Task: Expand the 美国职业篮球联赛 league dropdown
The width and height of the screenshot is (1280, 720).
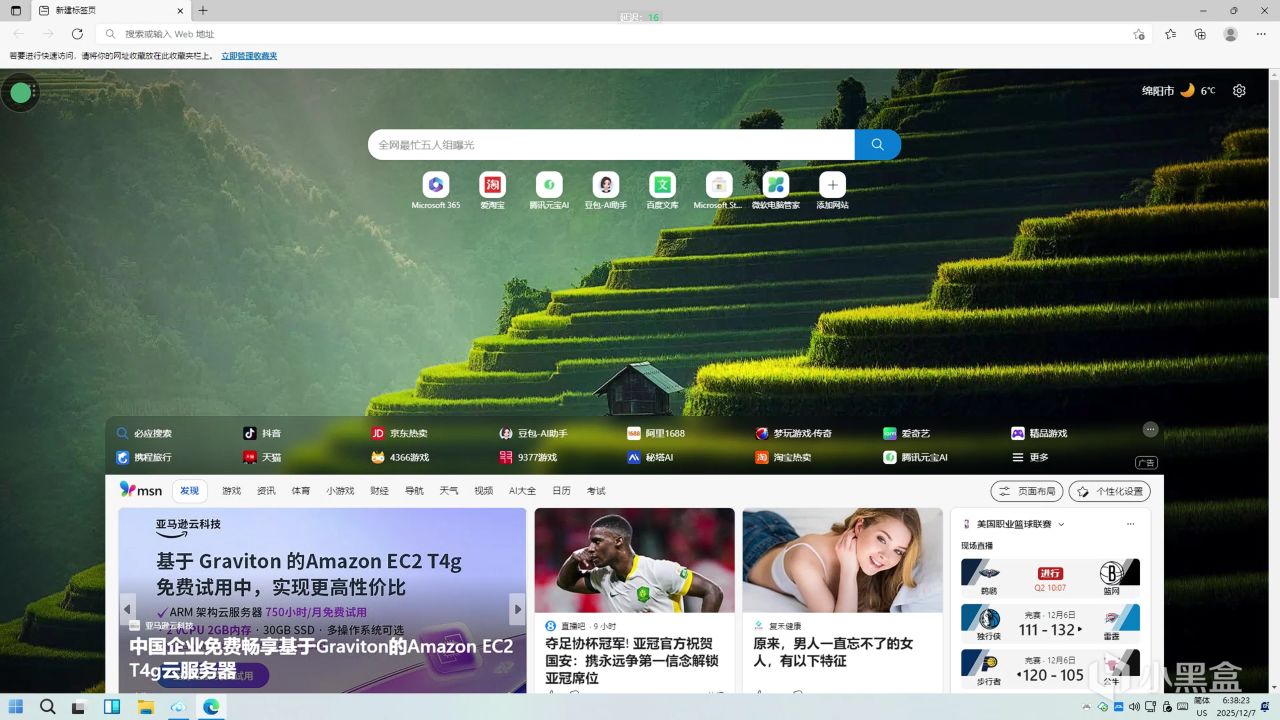Action: click(x=1061, y=524)
